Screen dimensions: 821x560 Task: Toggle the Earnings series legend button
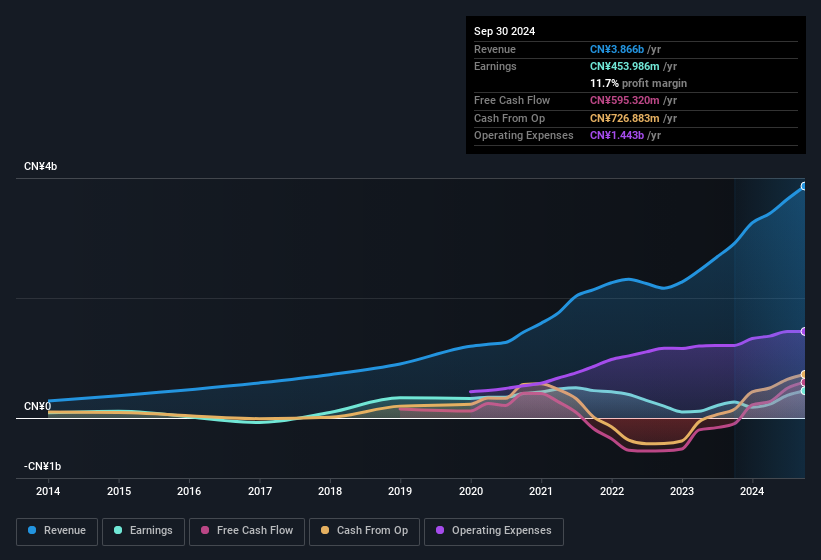(143, 531)
